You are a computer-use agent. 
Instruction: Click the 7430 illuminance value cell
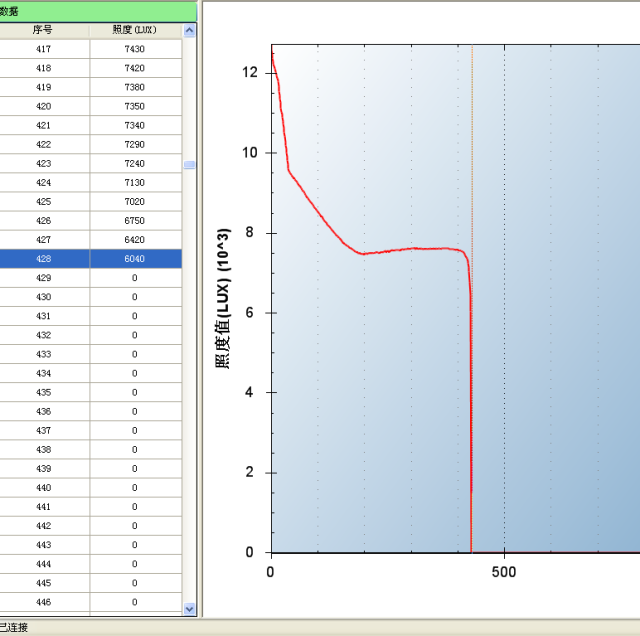pyautogui.click(x=135, y=49)
